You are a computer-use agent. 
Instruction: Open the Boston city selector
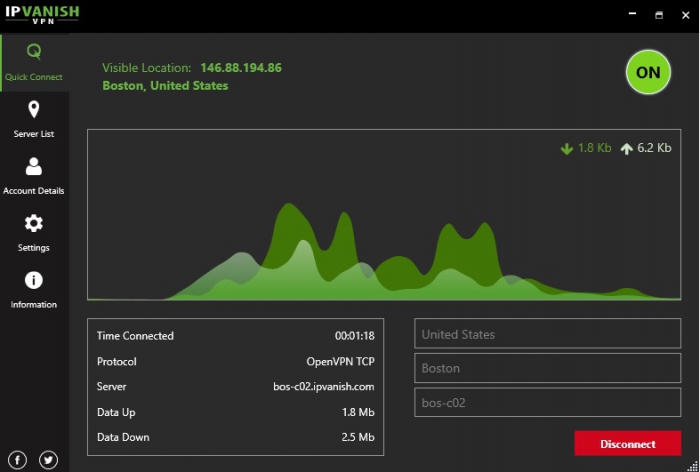tap(547, 368)
